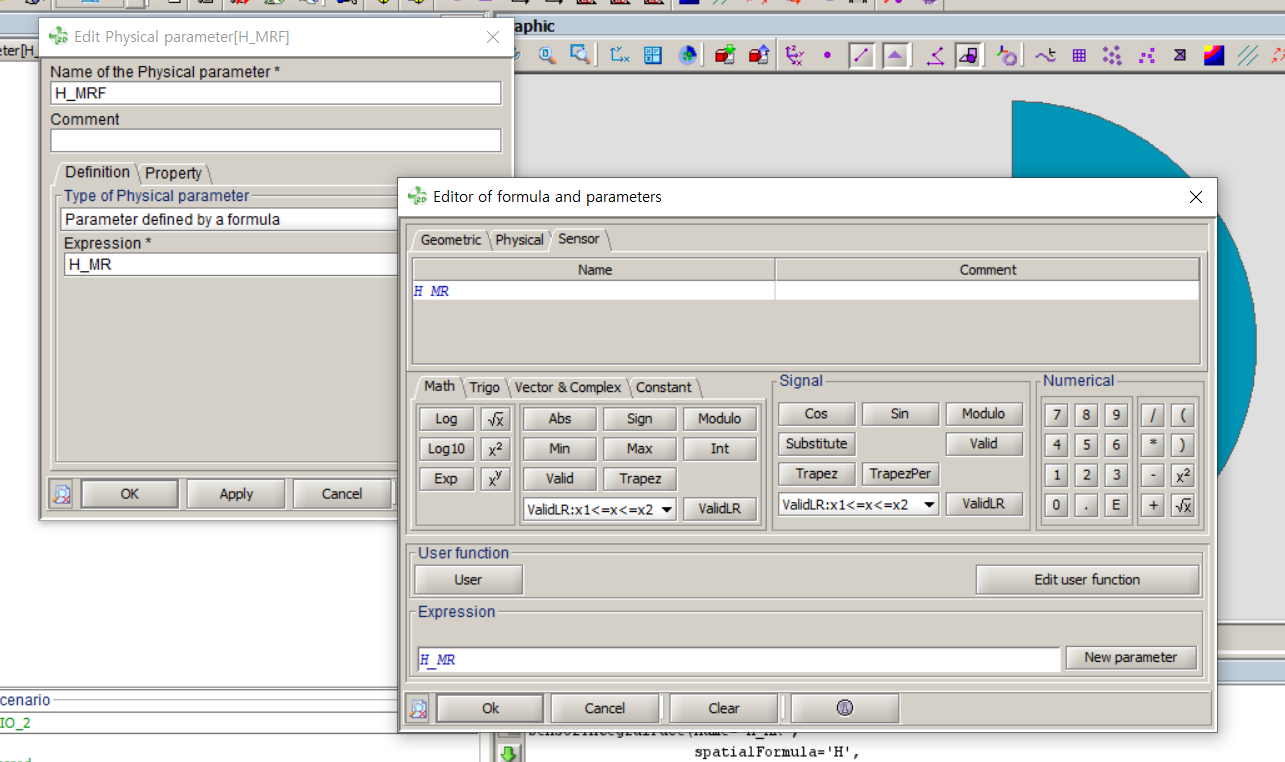This screenshot has width=1285, height=762.
Task: Click the New parameter button
Action: pos(1131,657)
